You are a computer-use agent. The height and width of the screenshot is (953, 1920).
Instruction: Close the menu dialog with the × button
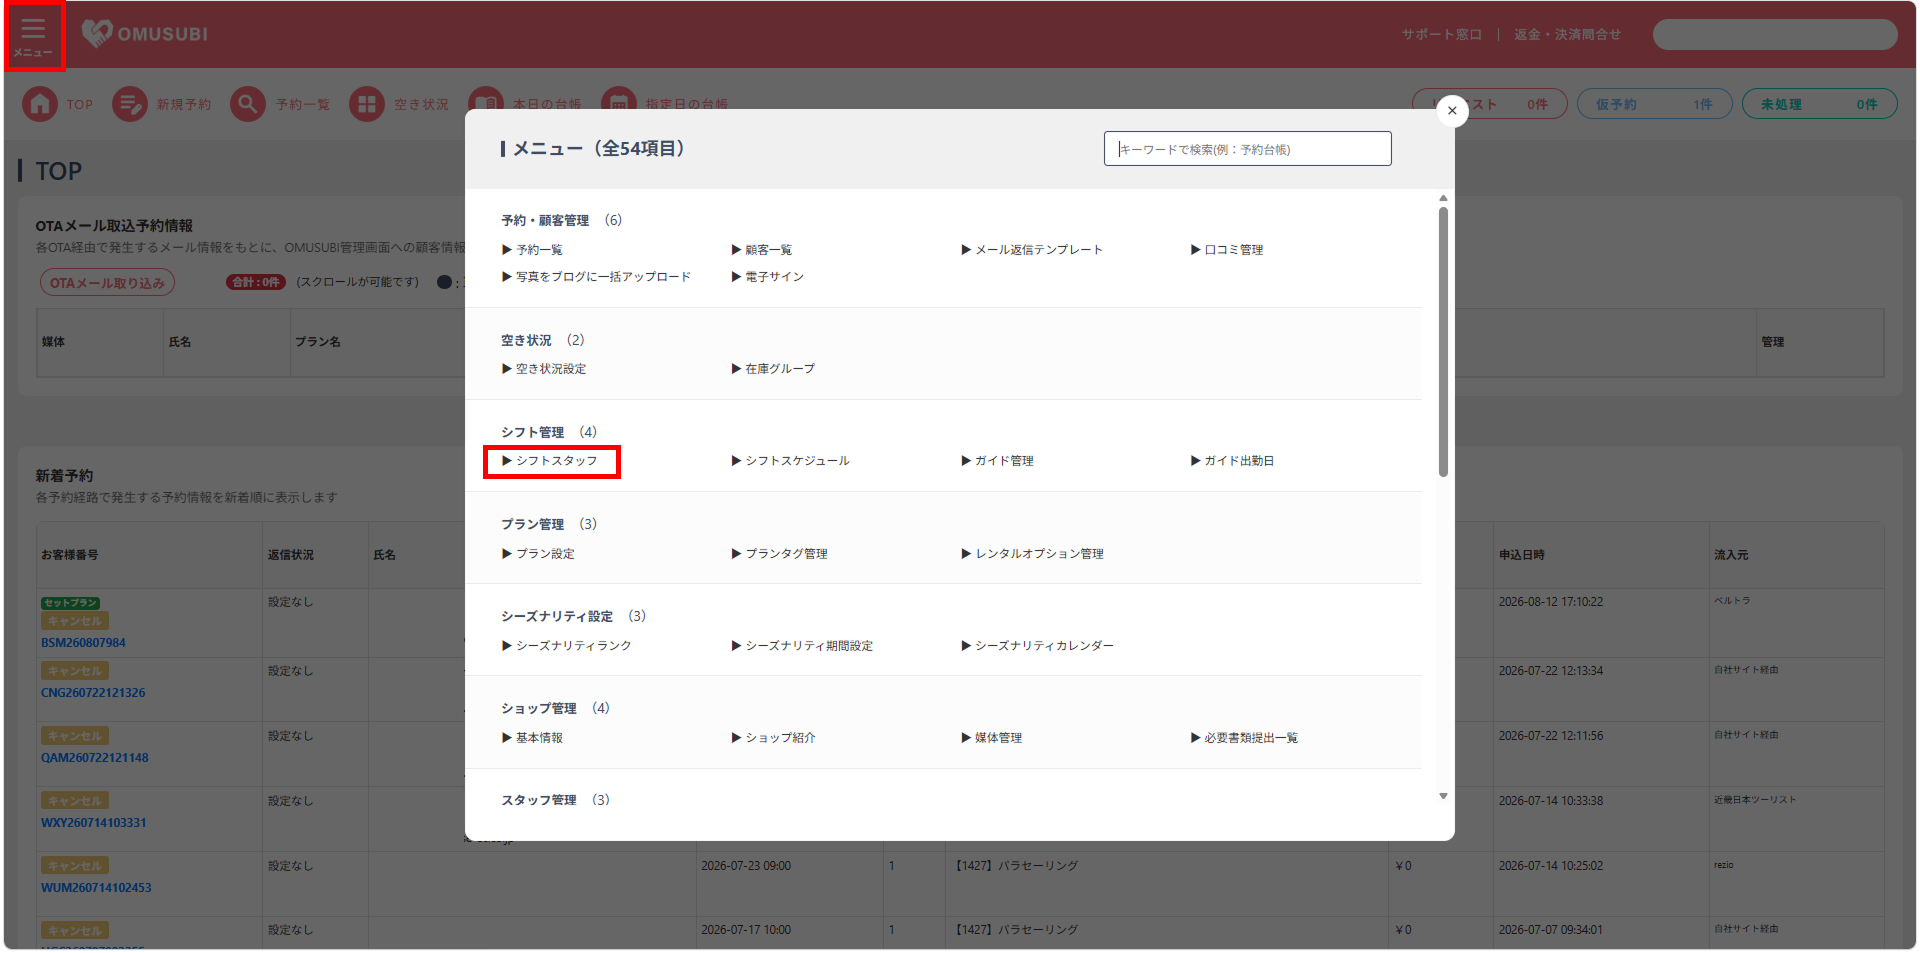click(1452, 111)
